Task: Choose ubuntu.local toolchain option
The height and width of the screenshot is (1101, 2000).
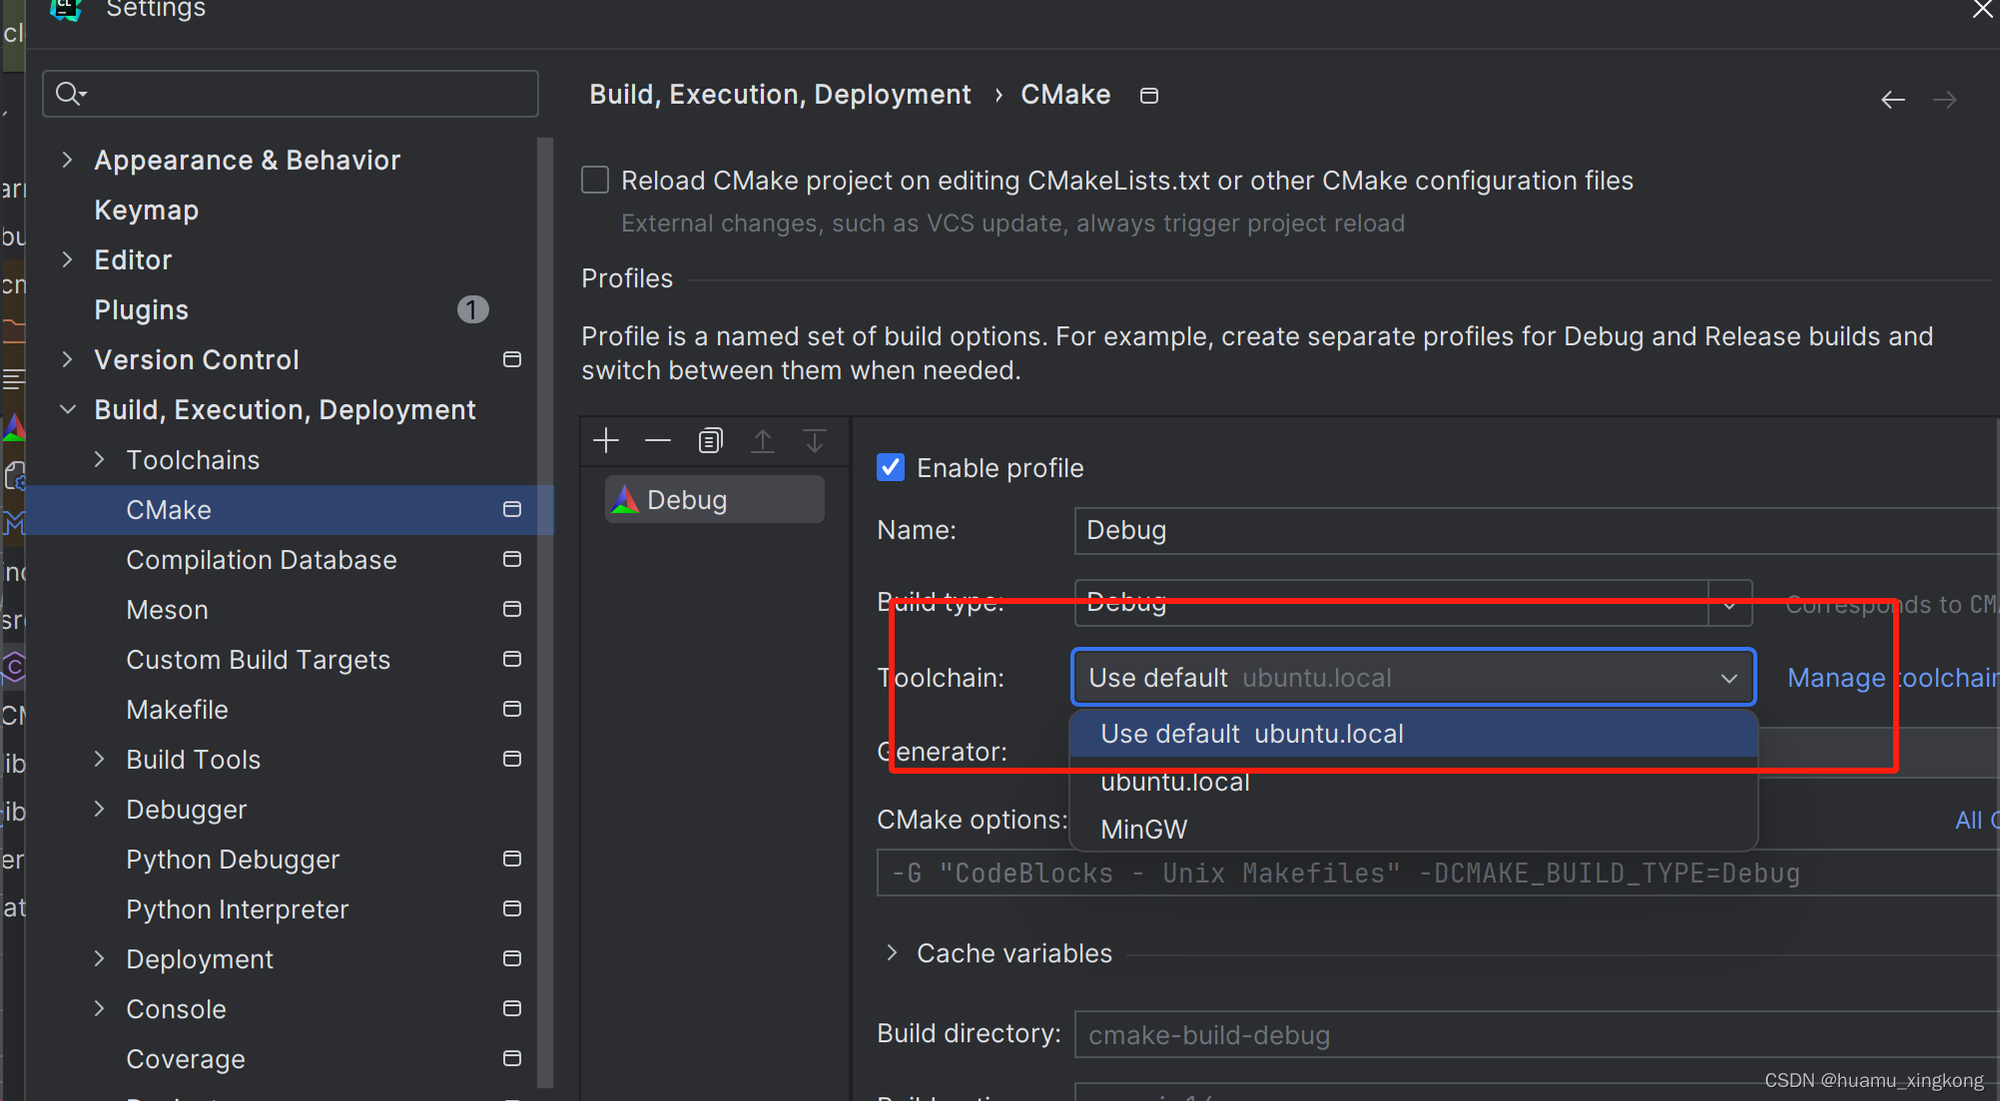Action: [x=1175, y=782]
